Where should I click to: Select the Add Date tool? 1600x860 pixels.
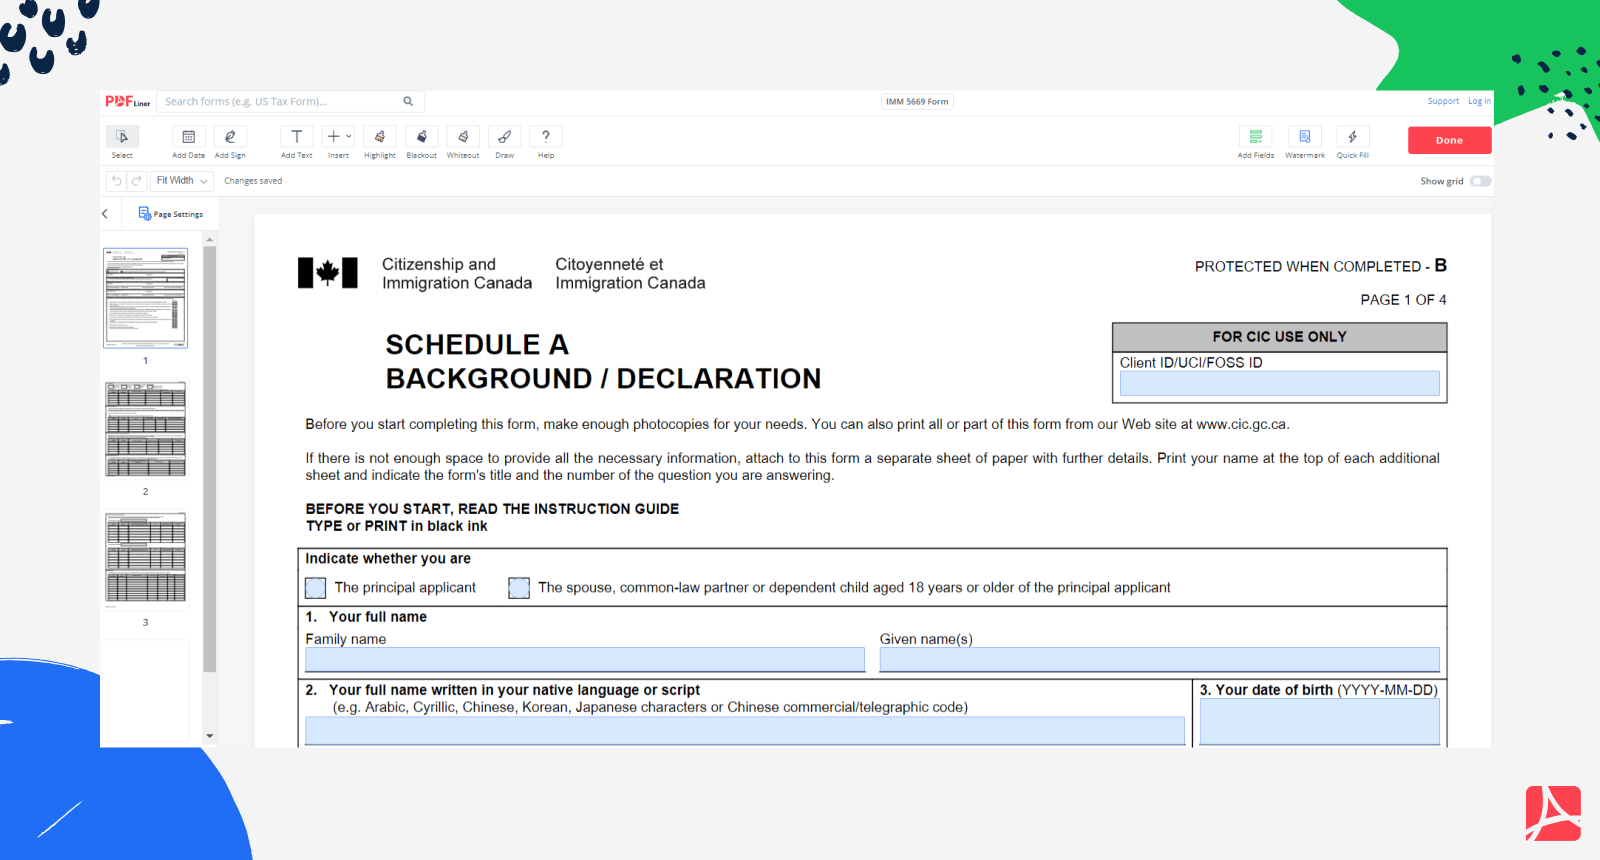pyautogui.click(x=188, y=137)
